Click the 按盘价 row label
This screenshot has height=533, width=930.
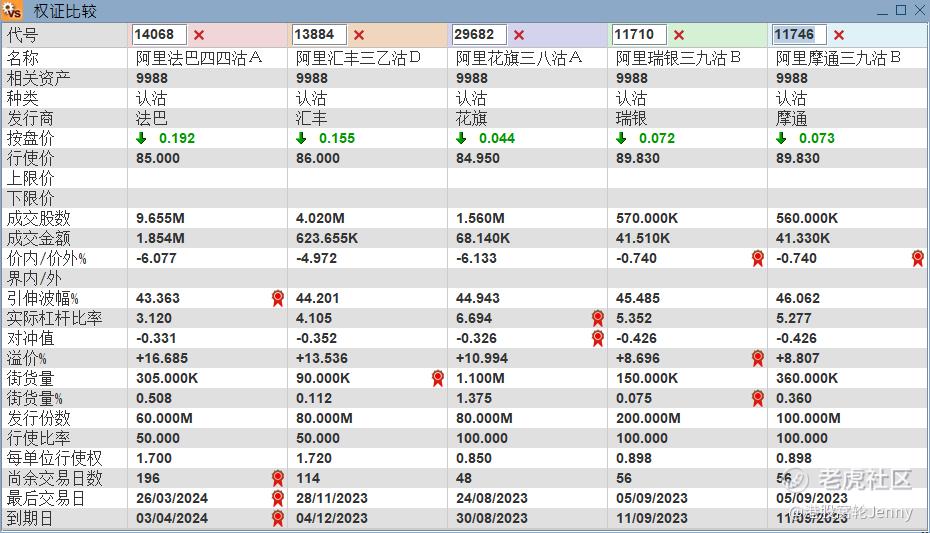(30, 138)
